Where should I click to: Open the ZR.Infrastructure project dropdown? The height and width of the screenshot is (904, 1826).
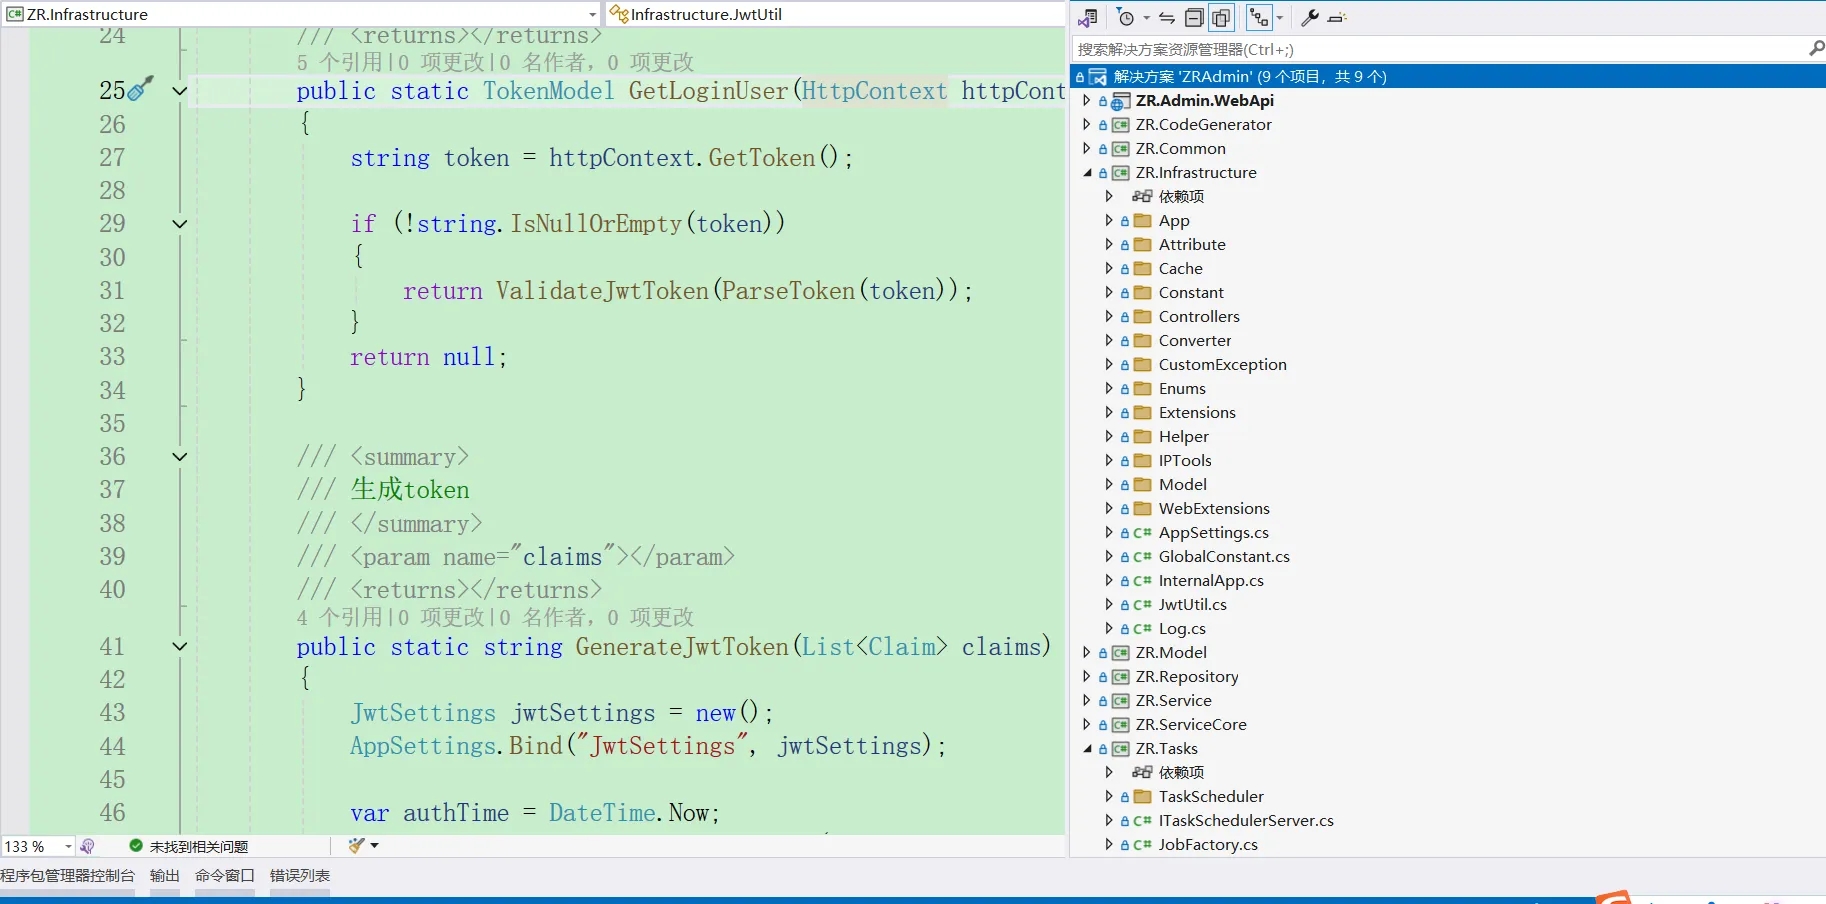point(592,14)
